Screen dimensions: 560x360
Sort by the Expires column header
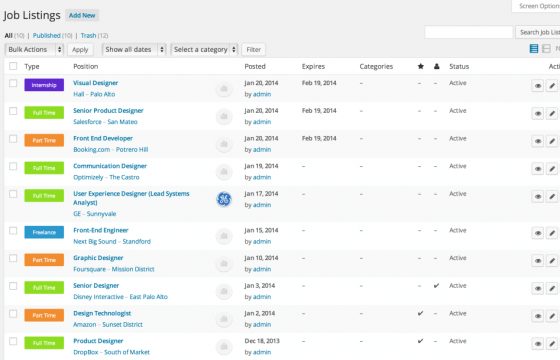(313, 66)
